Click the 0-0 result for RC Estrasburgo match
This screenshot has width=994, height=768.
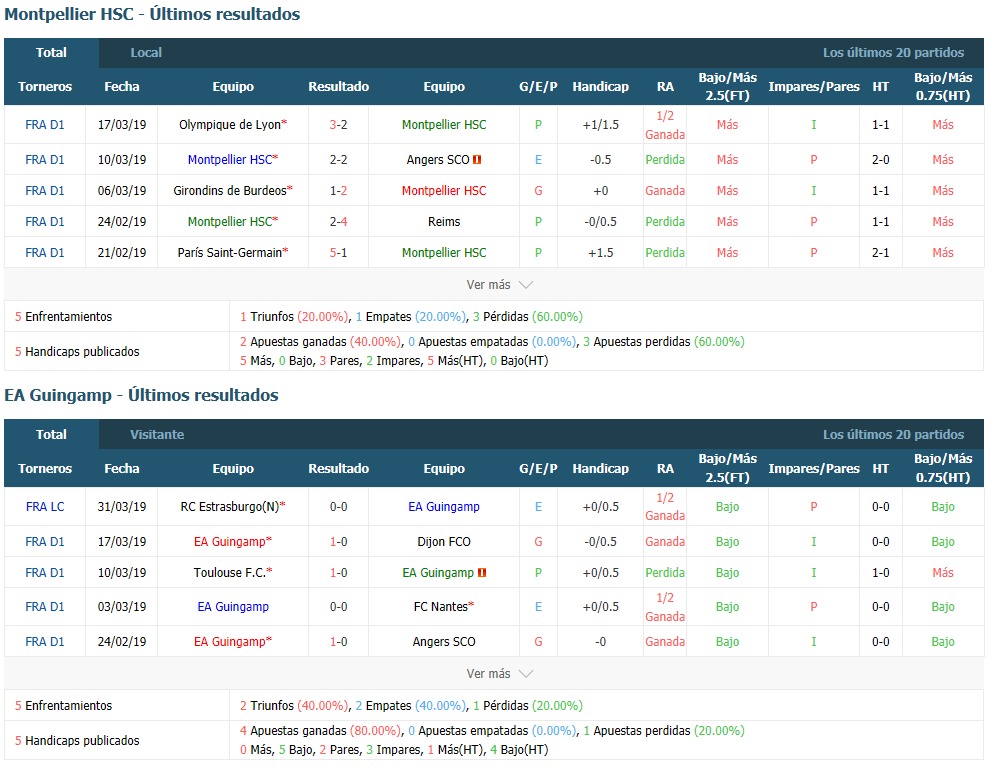[339, 507]
